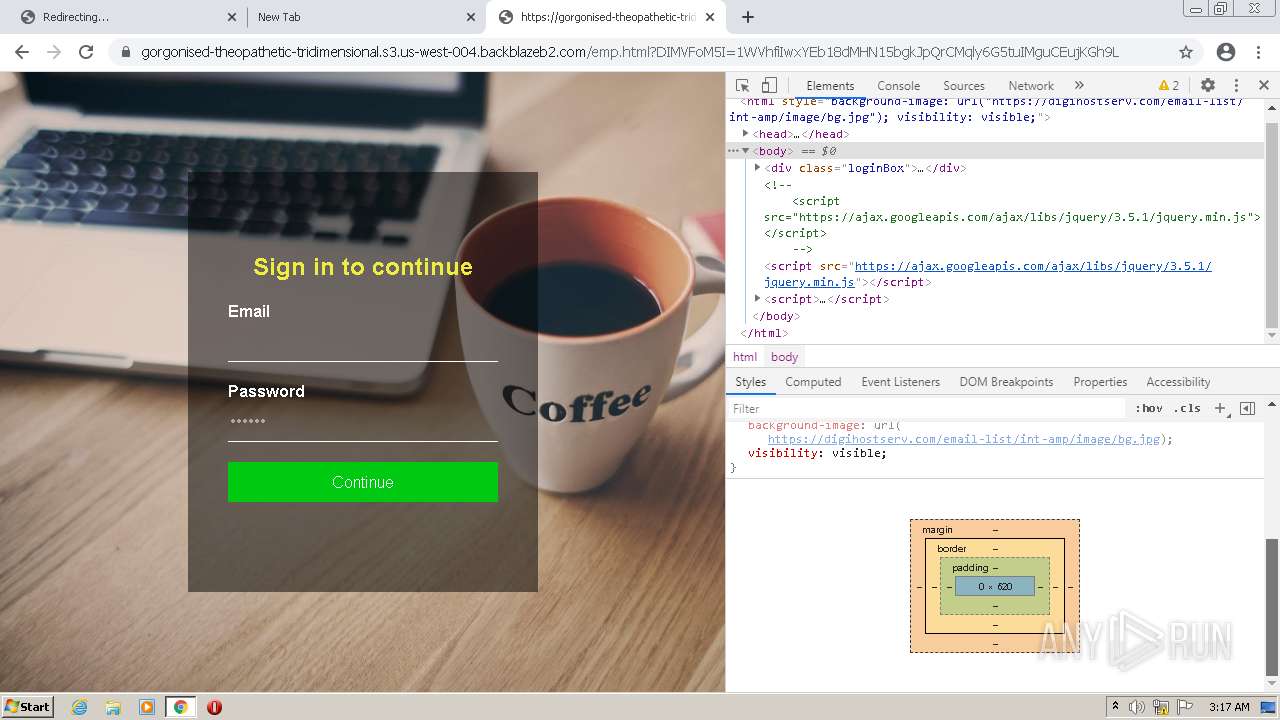Click the warnings count indicator
This screenshot has height=720, width=1280.
pyautogui.click(x=1169, y=86)
